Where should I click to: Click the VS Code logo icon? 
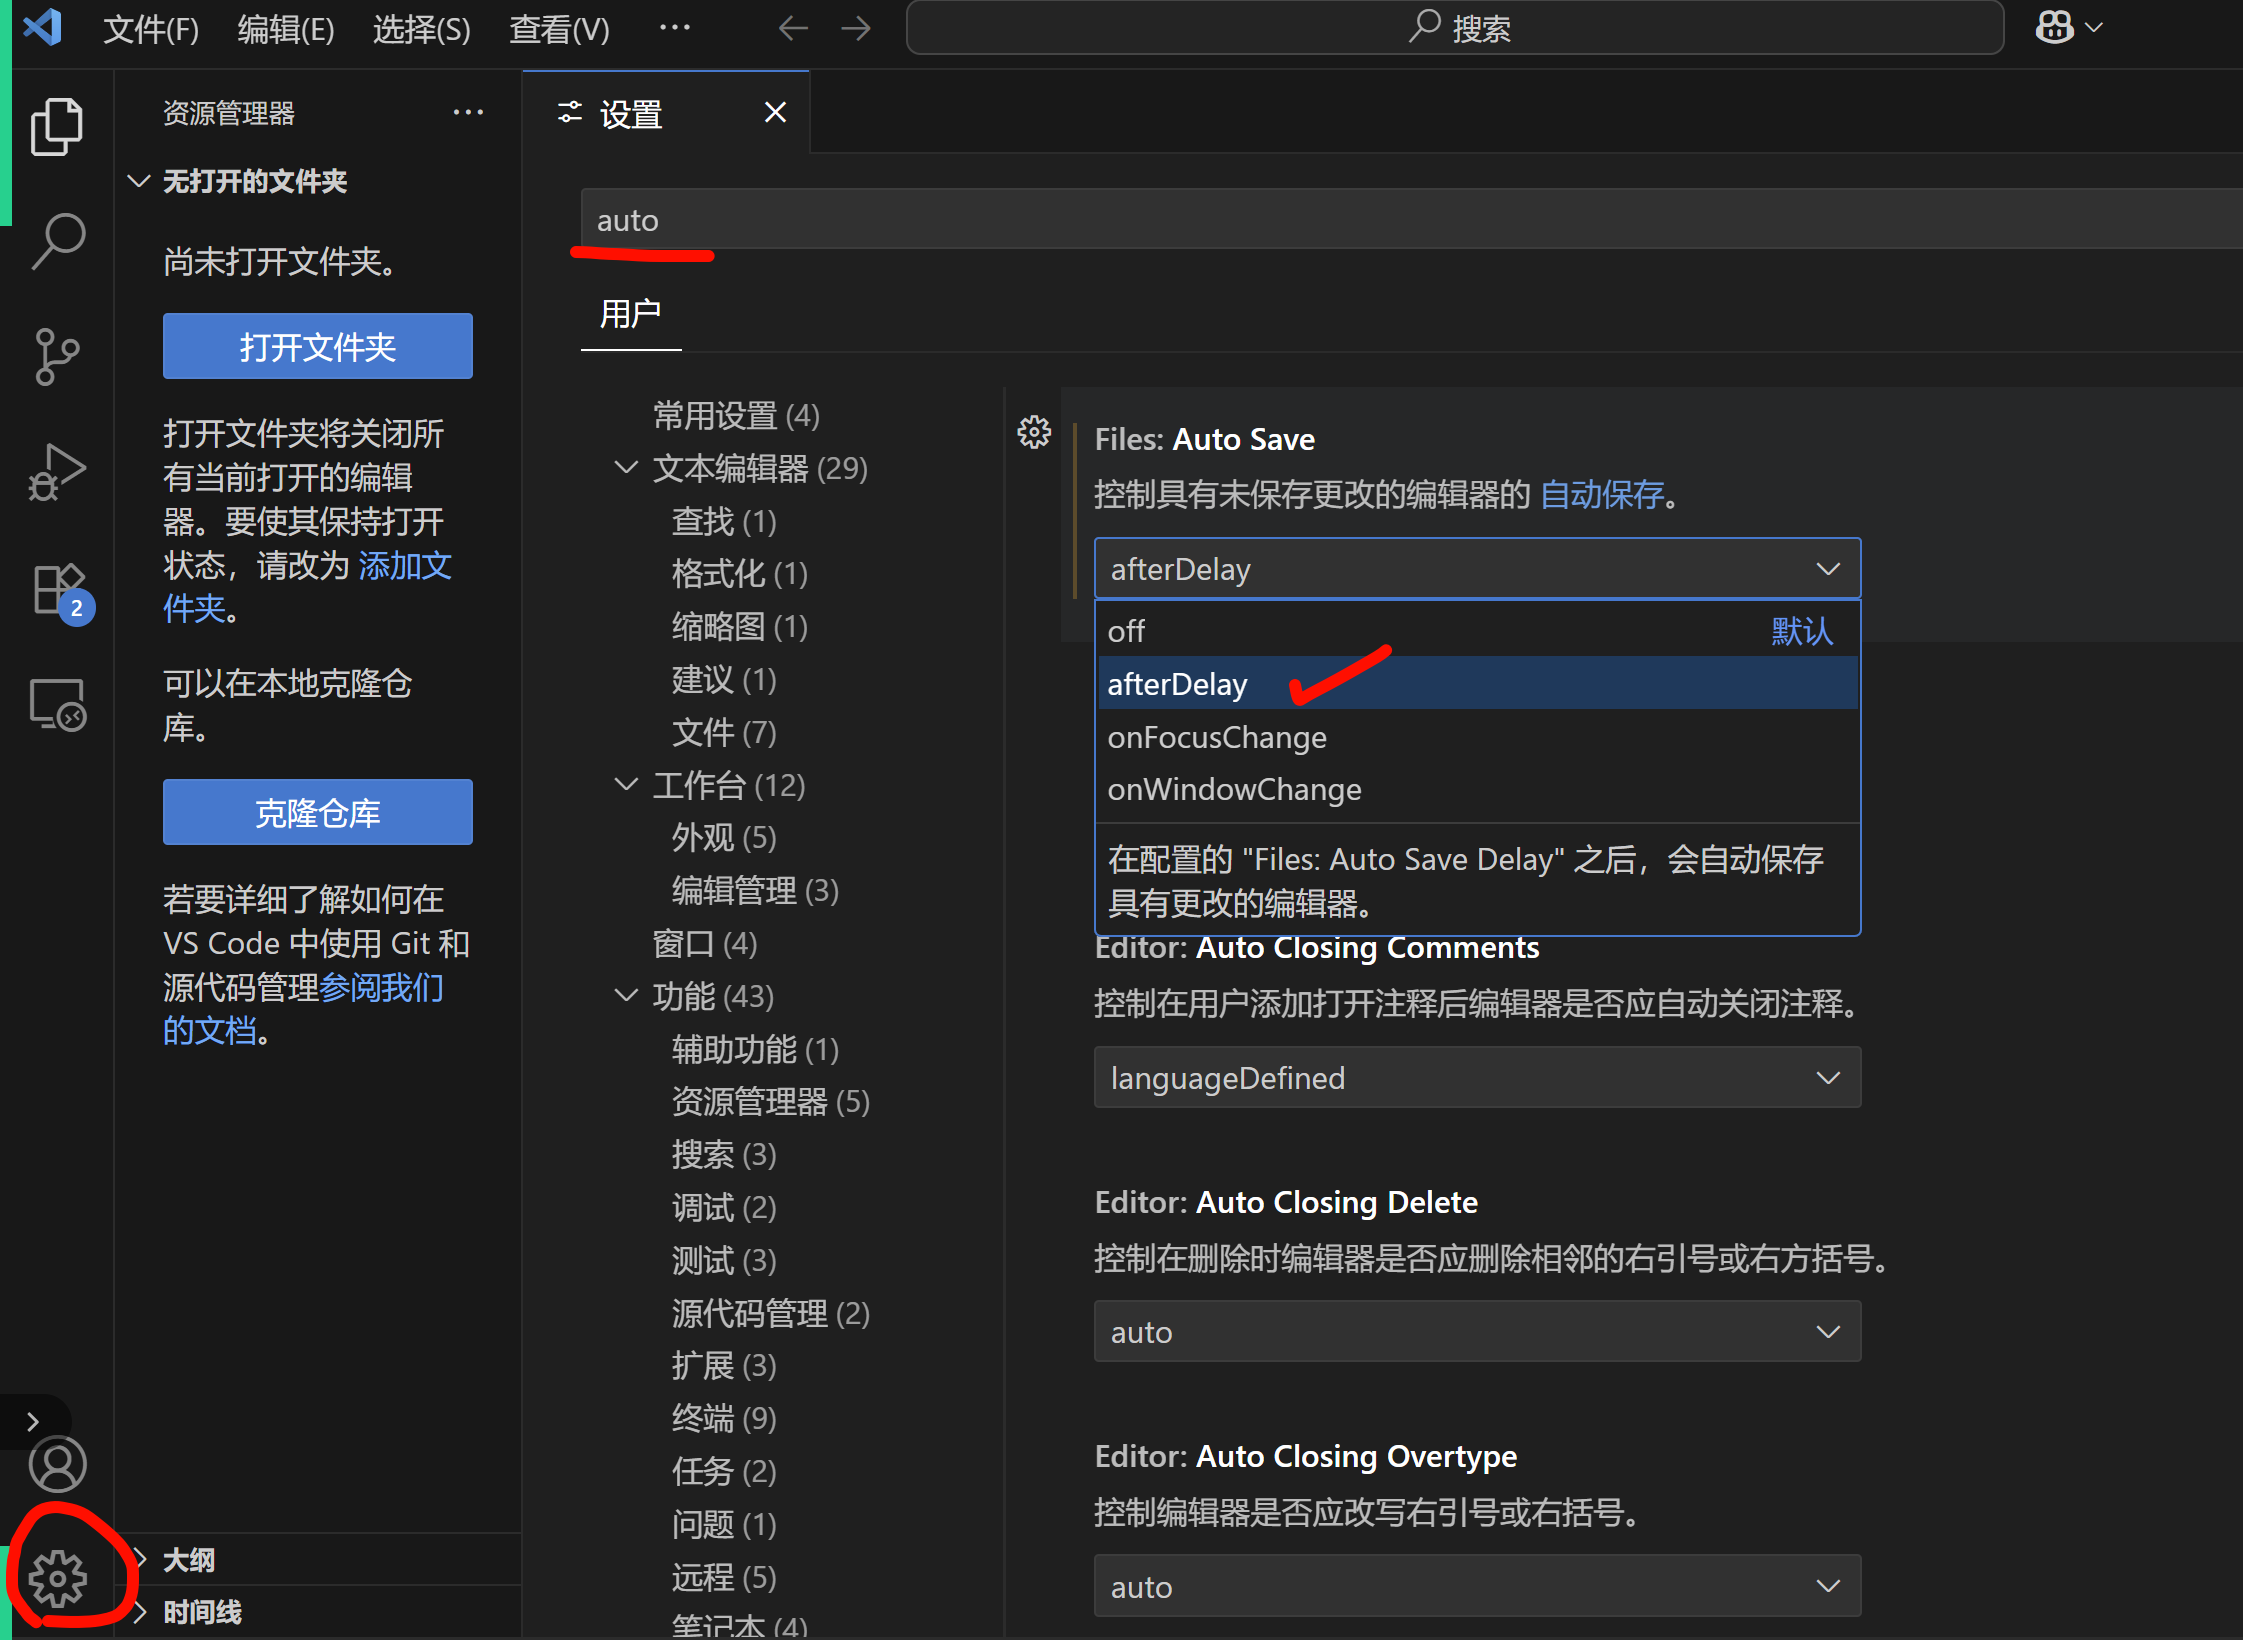coord(42,27)
